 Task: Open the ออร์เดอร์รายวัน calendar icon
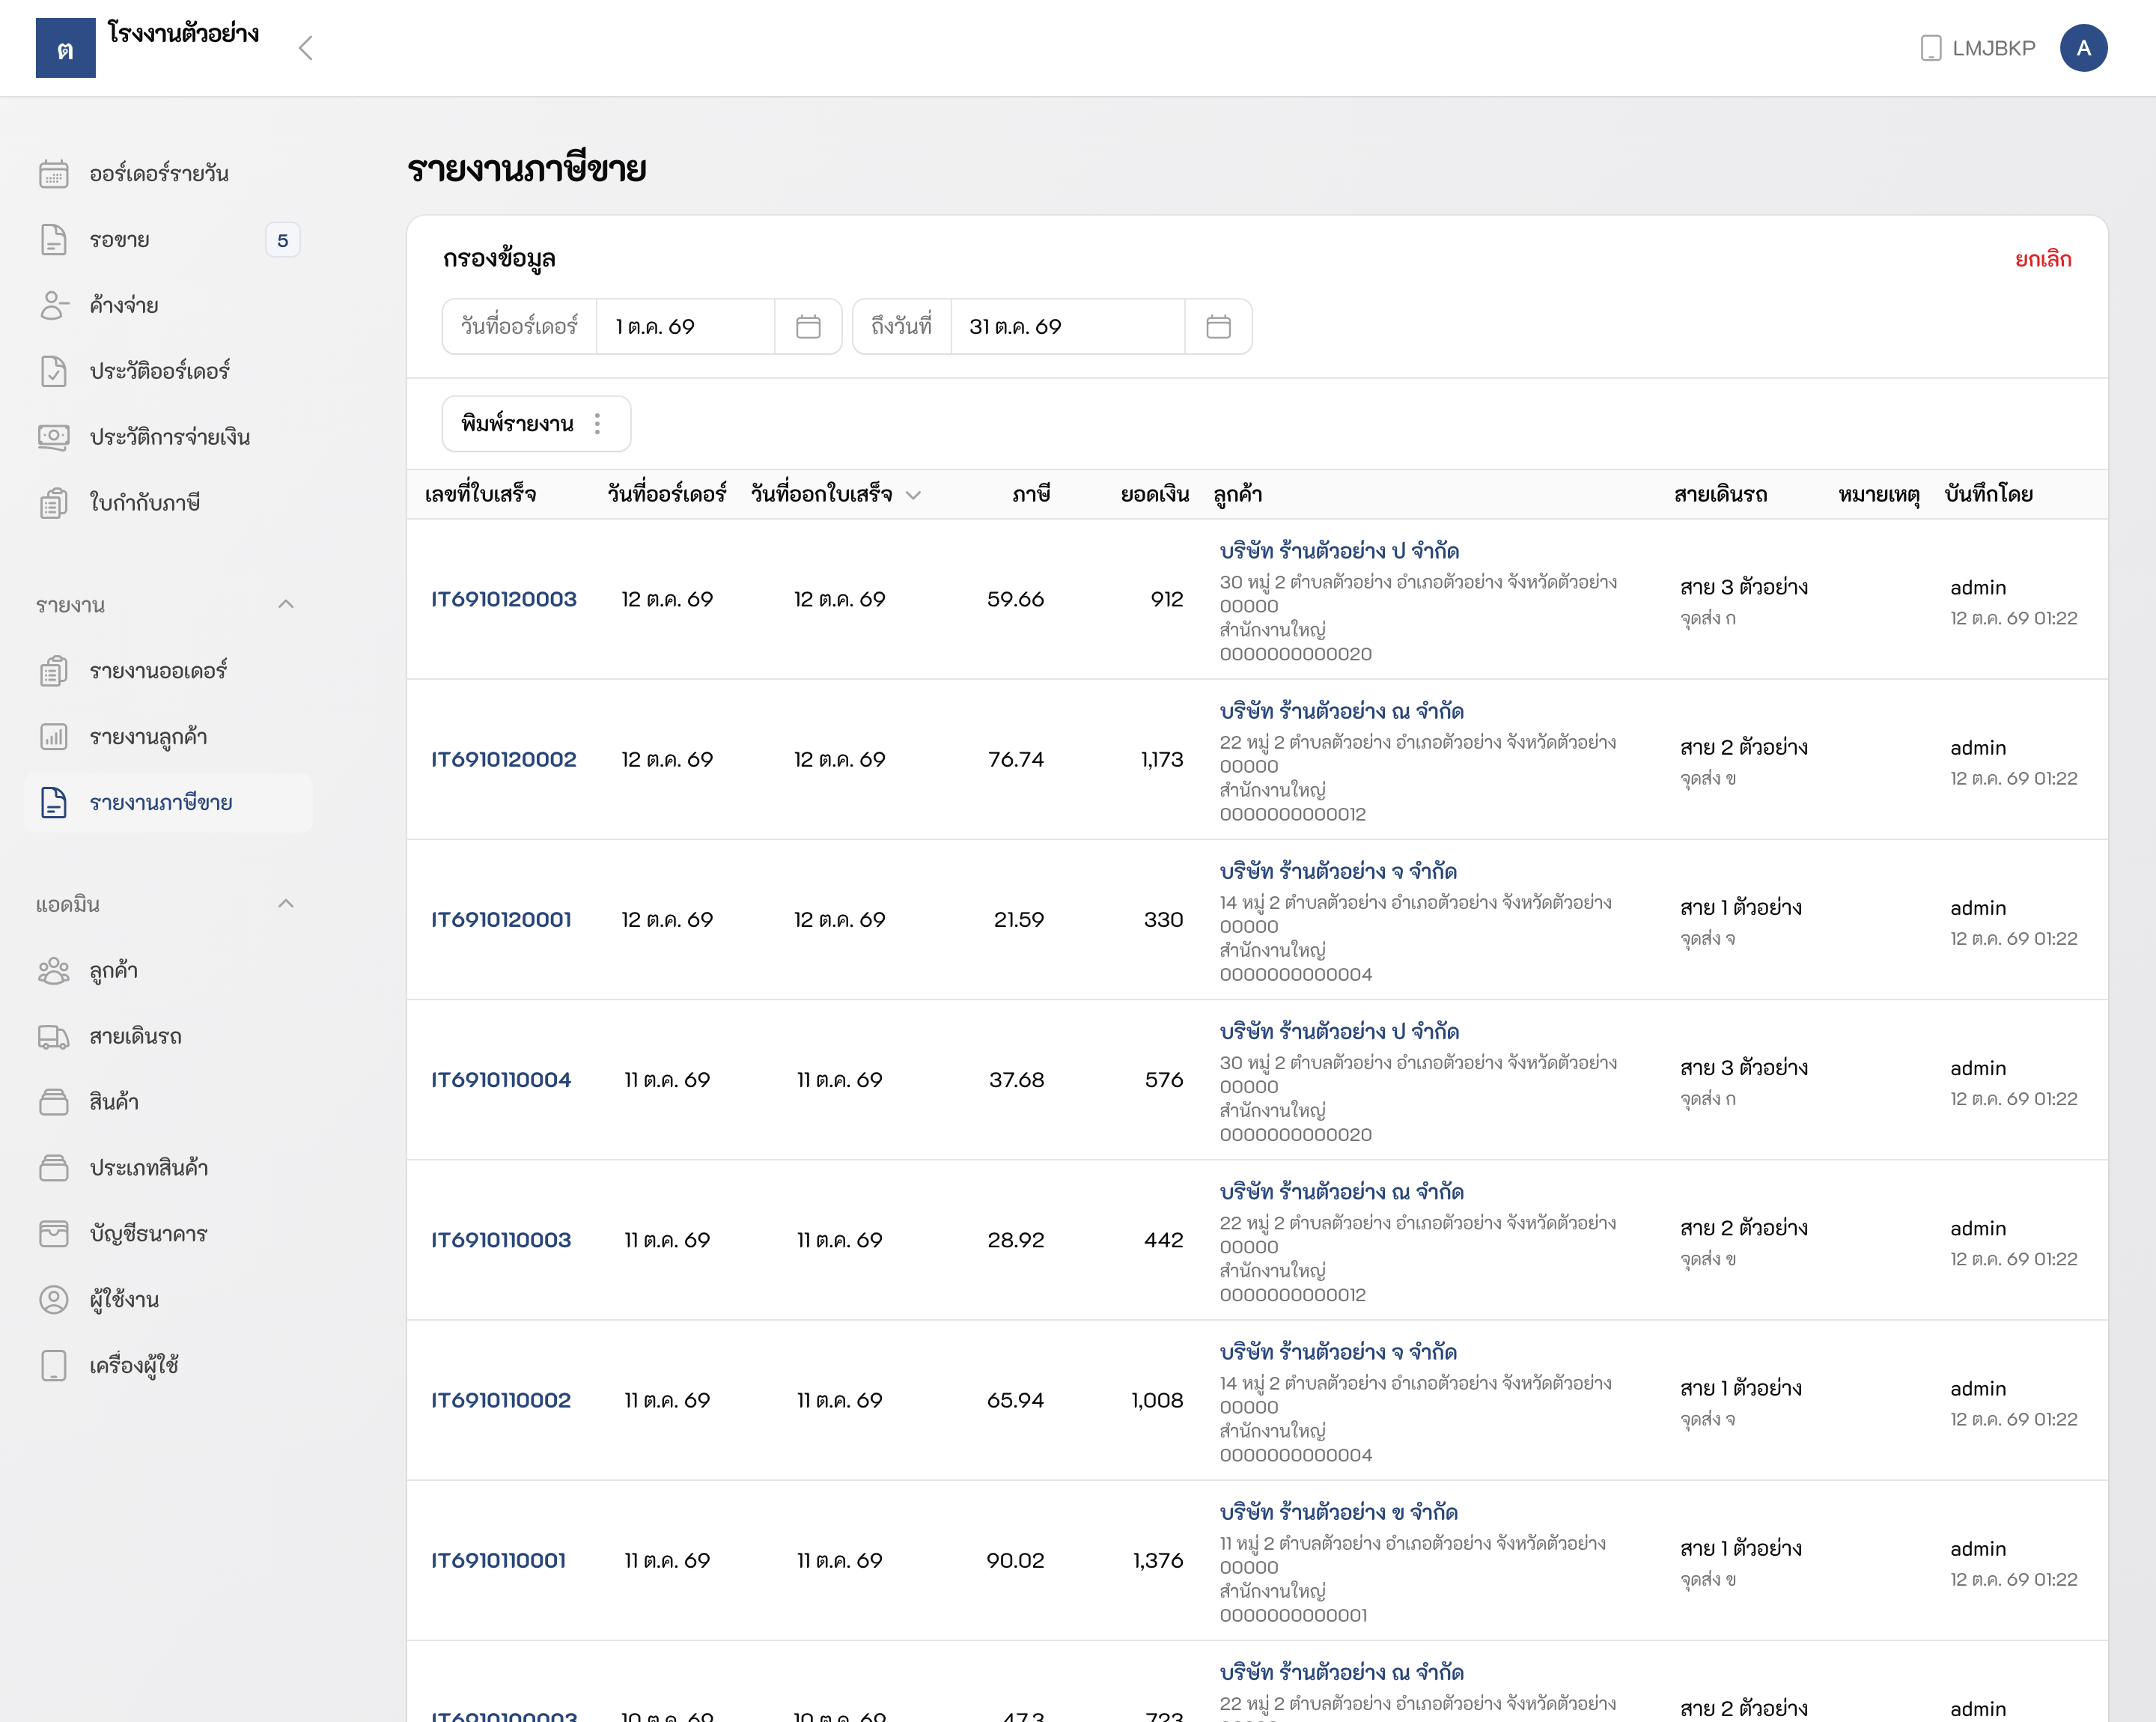click(x=54, y=174)
